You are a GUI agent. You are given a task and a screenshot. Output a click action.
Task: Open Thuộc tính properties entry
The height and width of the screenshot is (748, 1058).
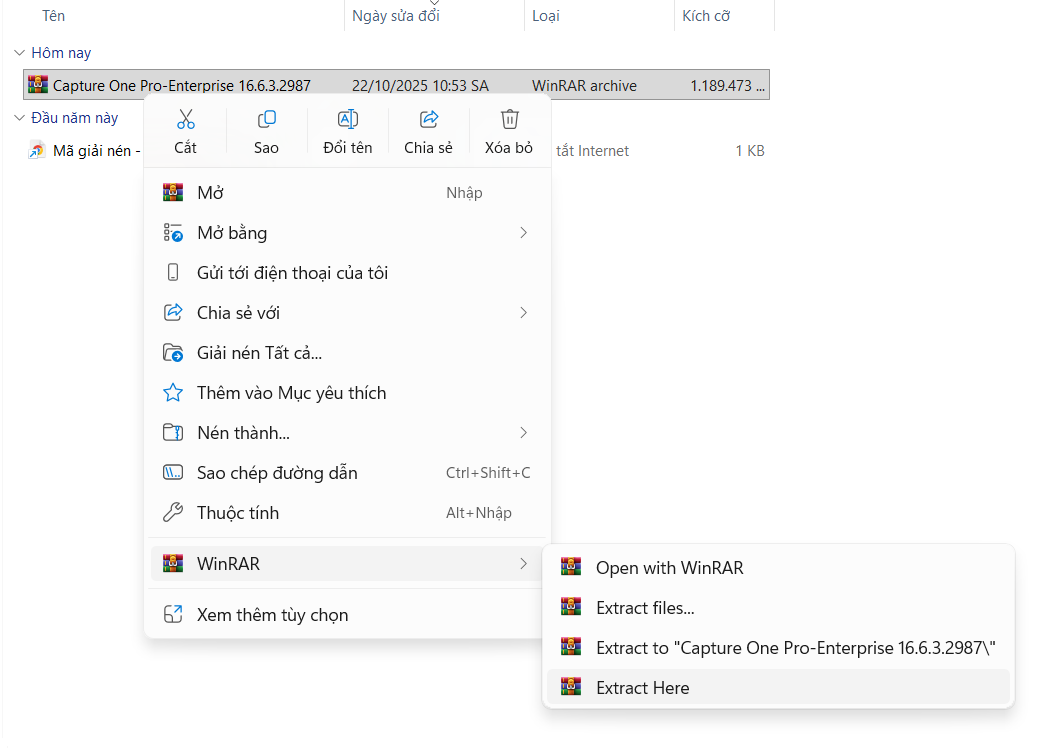tap(238, 513)
